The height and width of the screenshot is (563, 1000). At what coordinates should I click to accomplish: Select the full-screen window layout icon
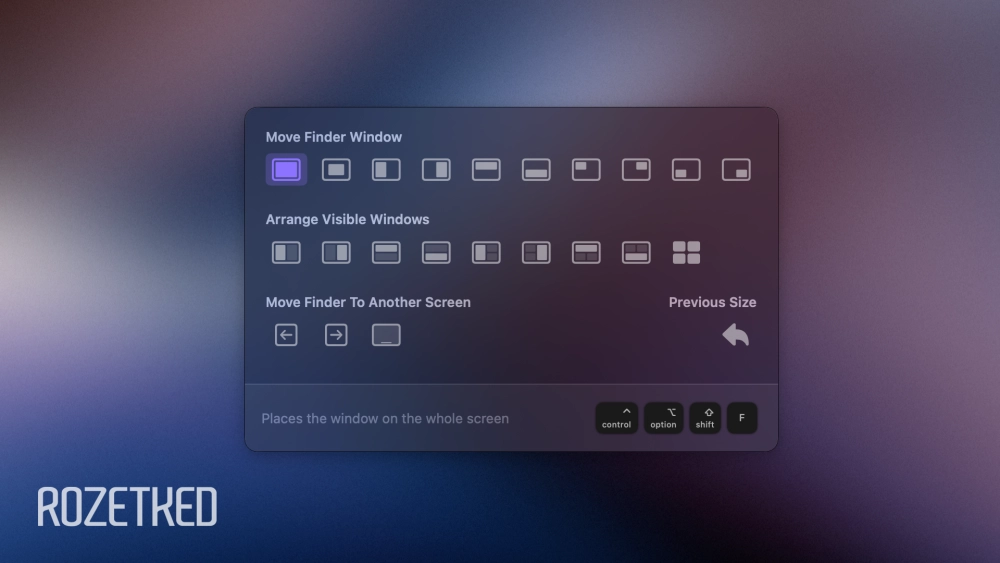(286, 170)
